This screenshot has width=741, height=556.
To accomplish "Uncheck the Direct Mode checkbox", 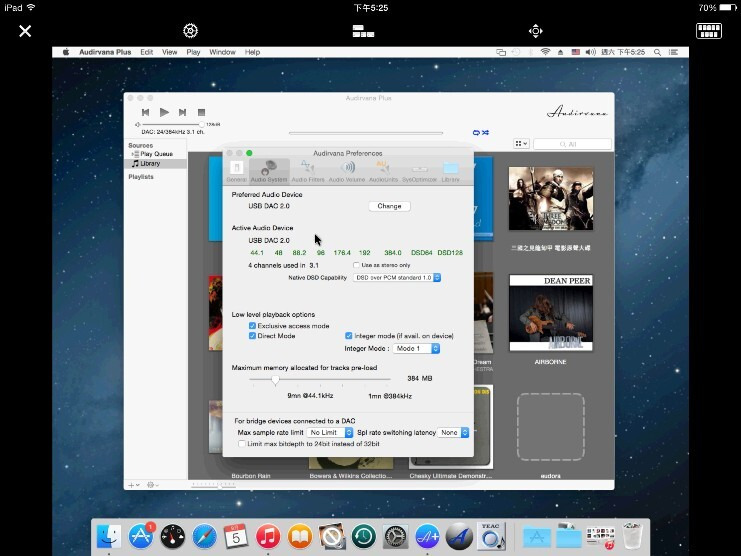I will click(252, 336).
